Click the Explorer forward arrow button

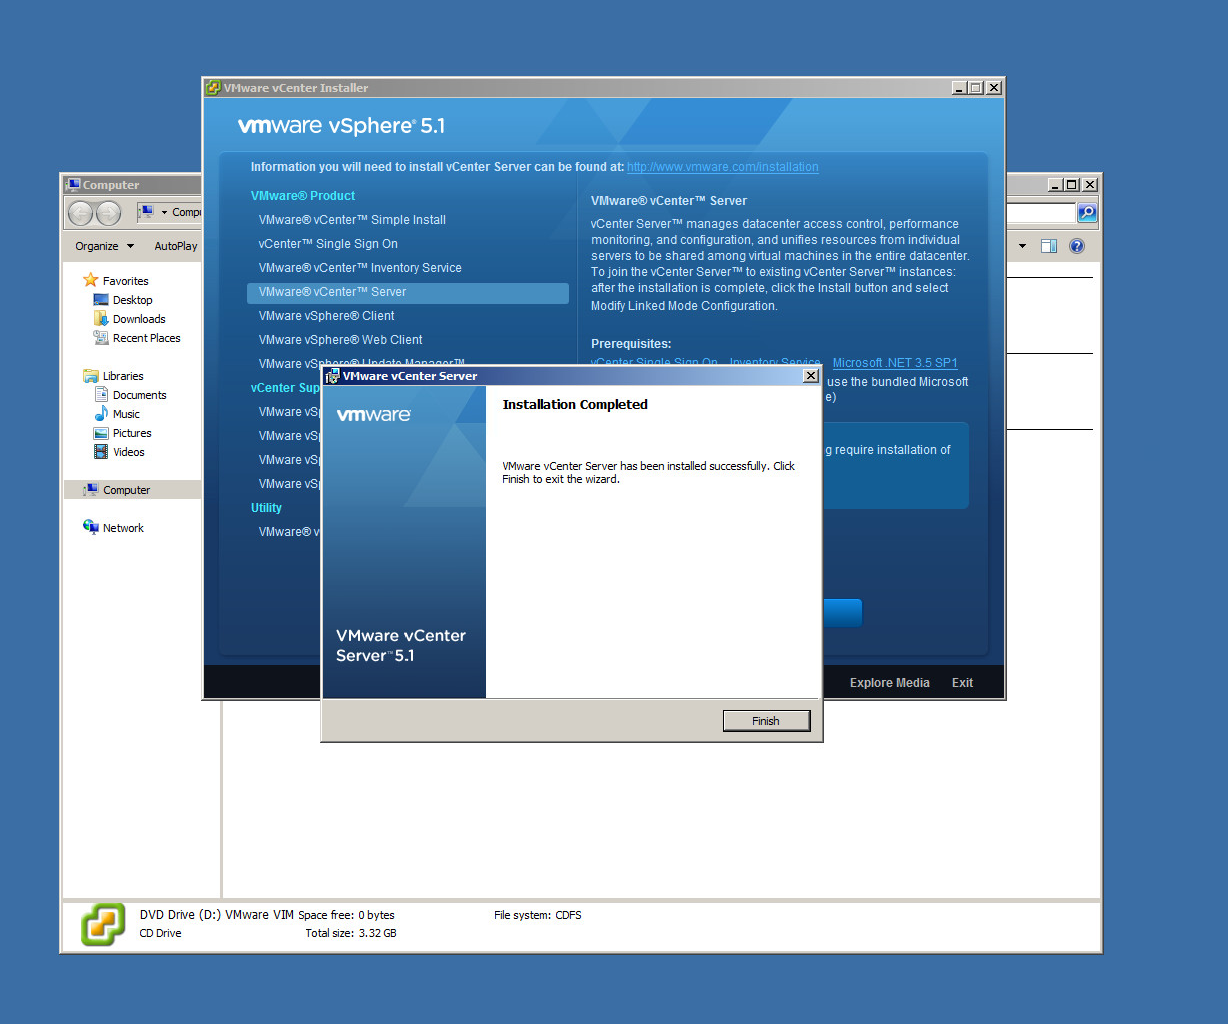[x=108, y=213]
